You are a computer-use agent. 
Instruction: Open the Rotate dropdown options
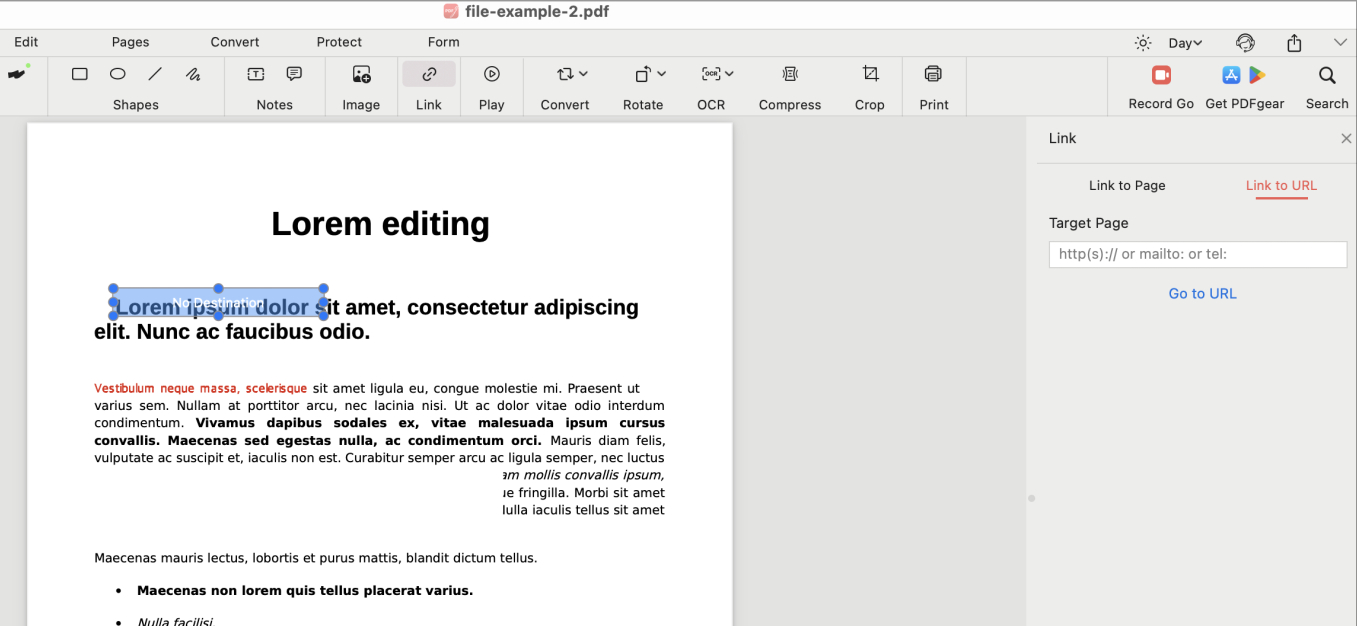click(x=660, y=73)
